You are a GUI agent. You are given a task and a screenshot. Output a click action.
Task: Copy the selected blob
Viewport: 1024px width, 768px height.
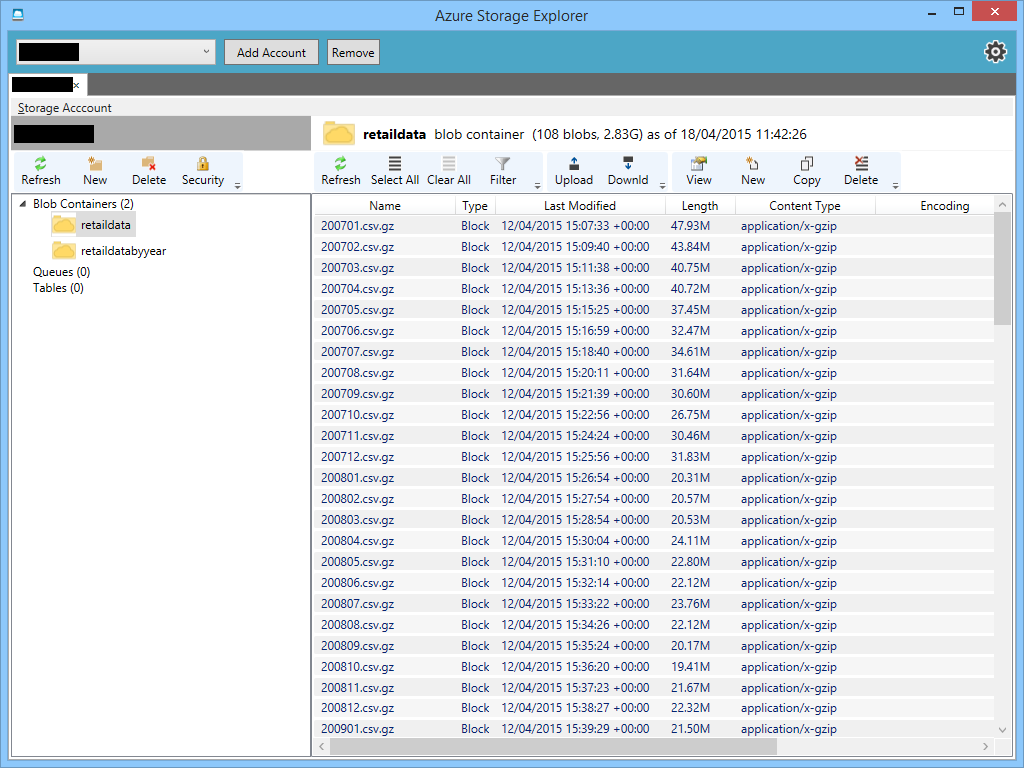tap(807, 171)
